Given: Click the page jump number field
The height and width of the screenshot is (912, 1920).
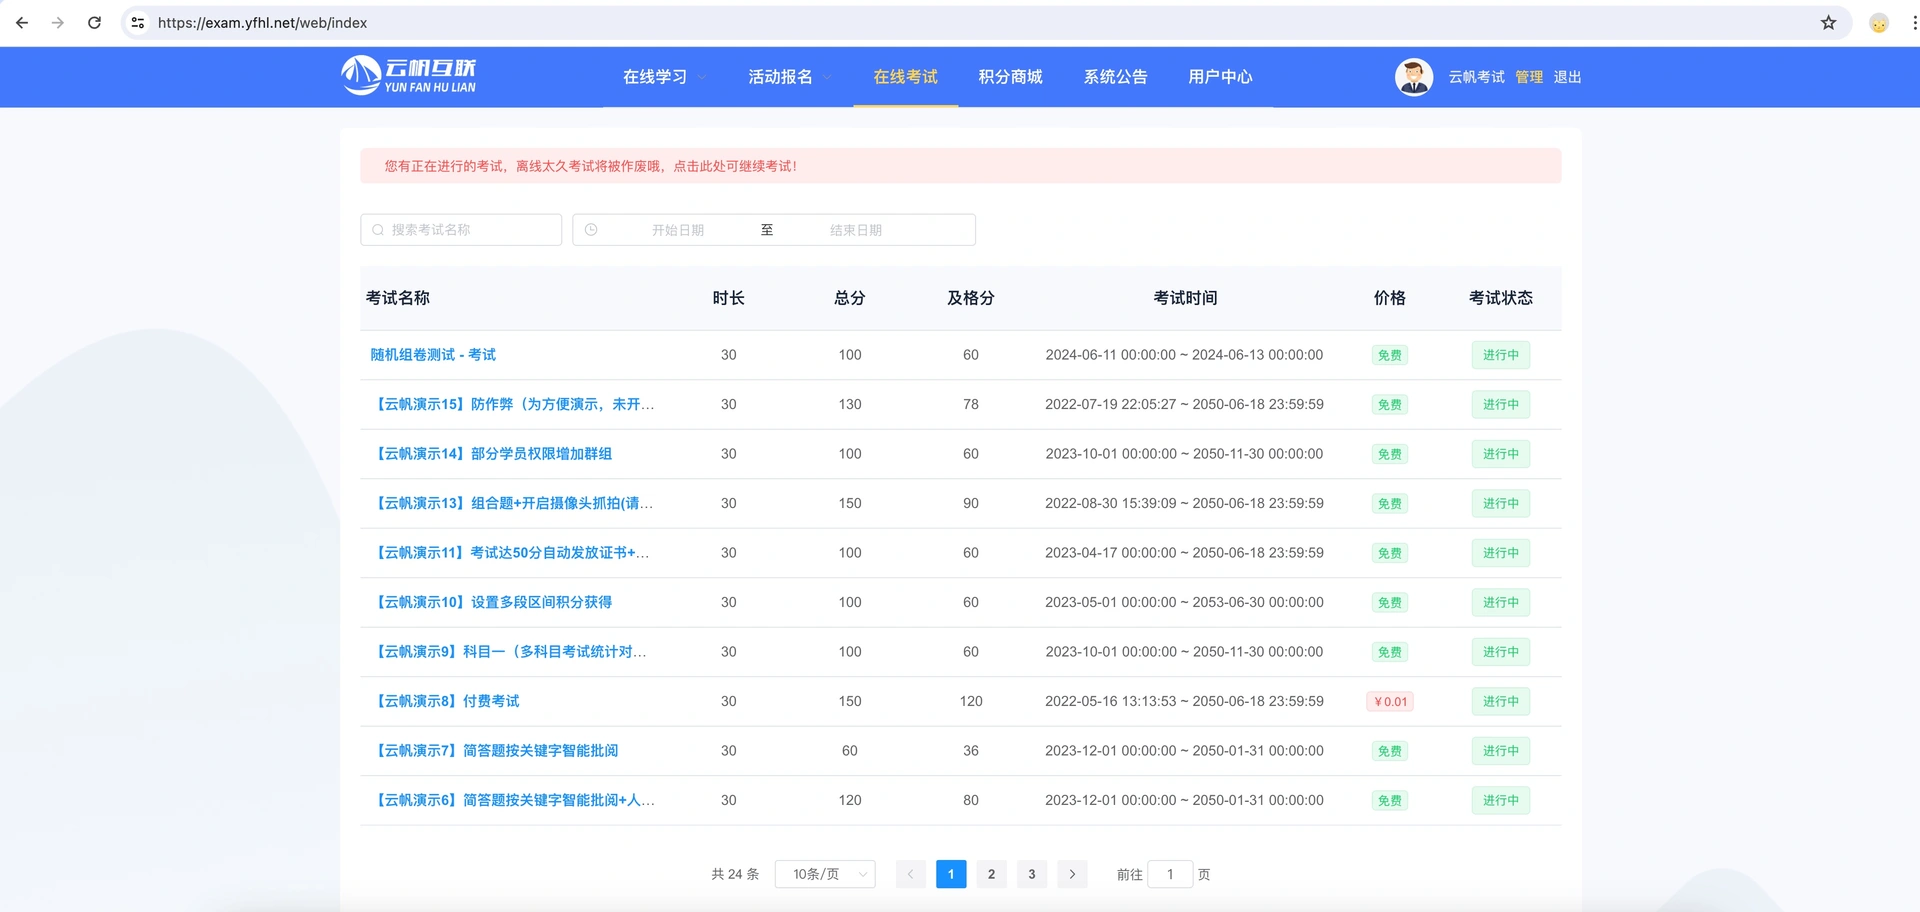Looking at the screenshot, I should tap(1170, 874).
